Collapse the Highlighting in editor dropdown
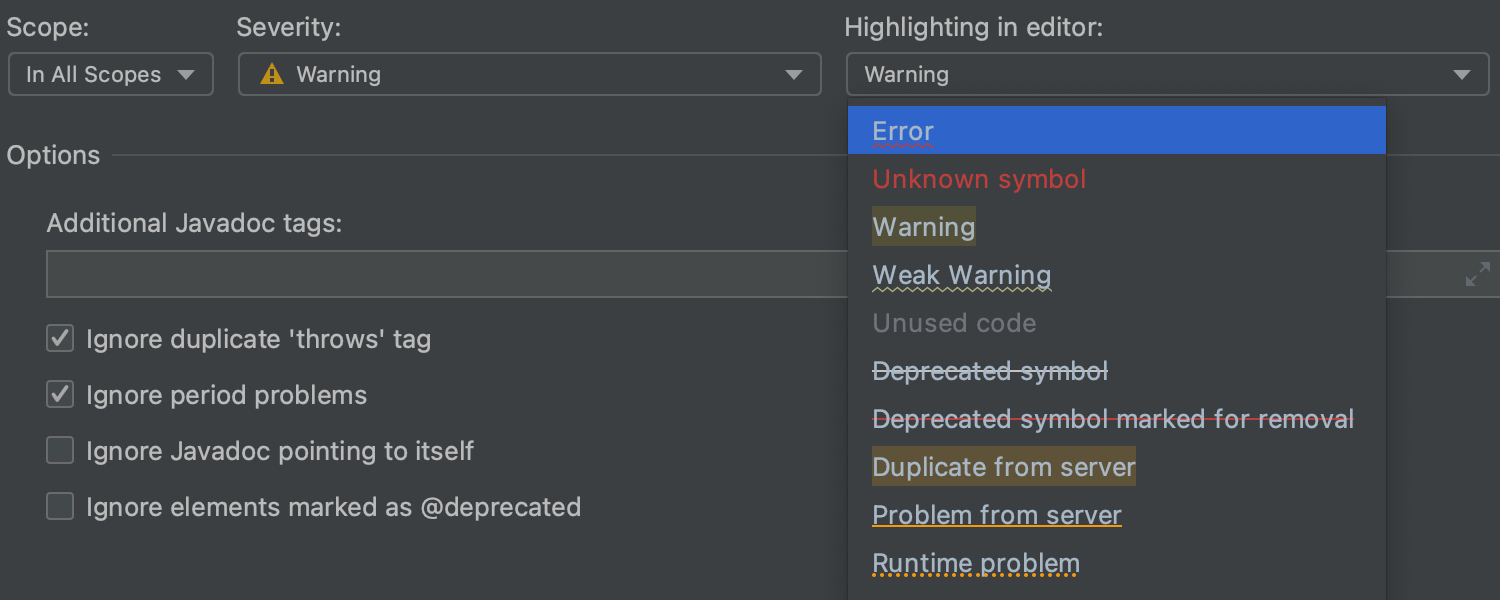Image resolution: width=1500 pixels, height=600 pixels. [x=1167, y=75]
